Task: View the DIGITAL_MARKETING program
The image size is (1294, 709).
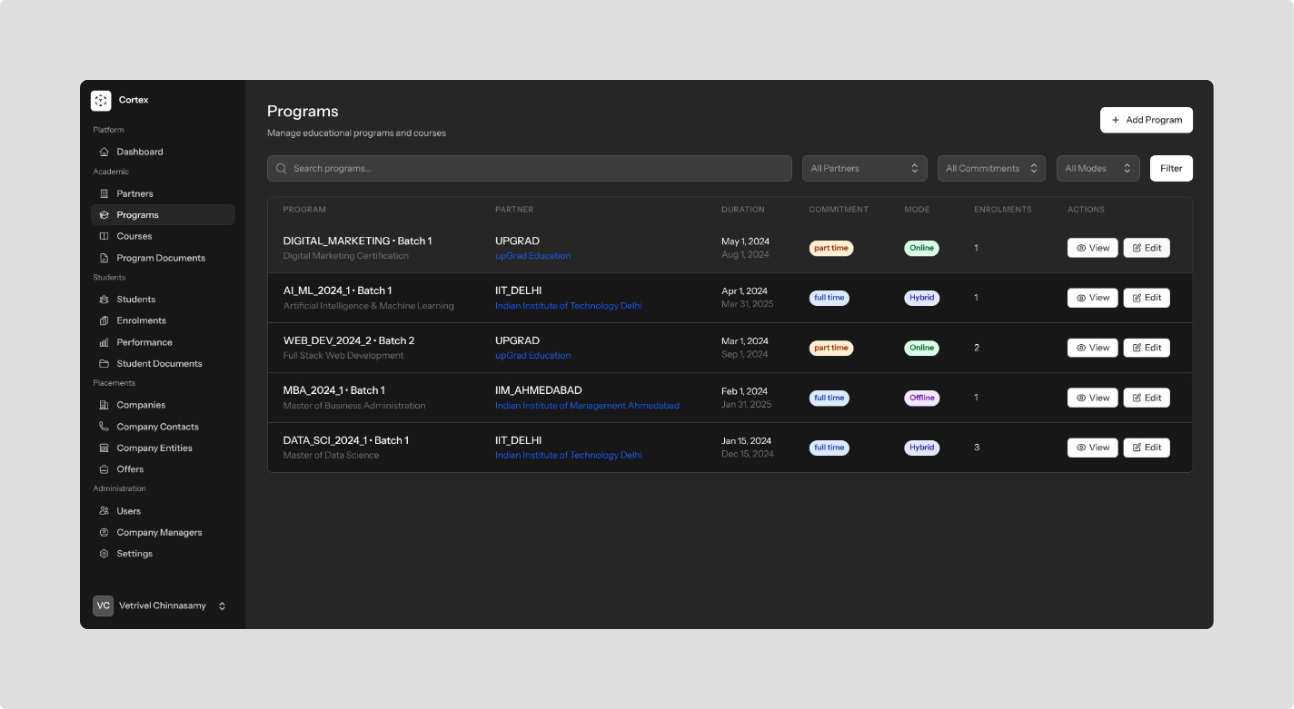Action: coord(1092,248)
